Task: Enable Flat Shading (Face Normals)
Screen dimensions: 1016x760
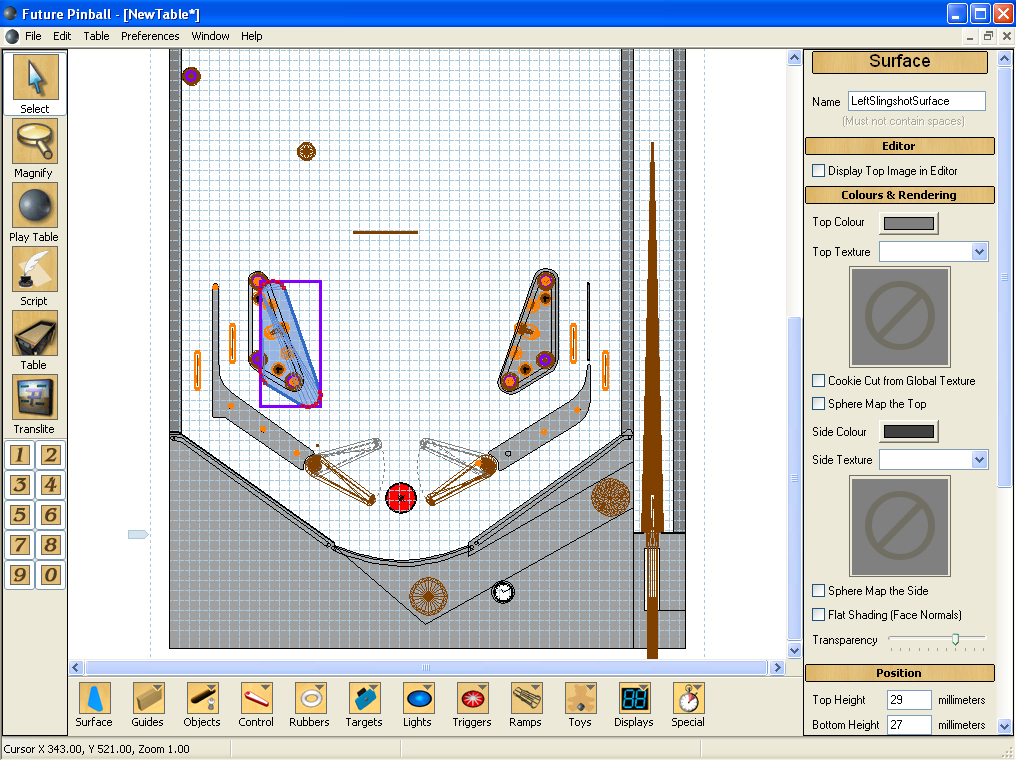Action: [x=819, y=614]
